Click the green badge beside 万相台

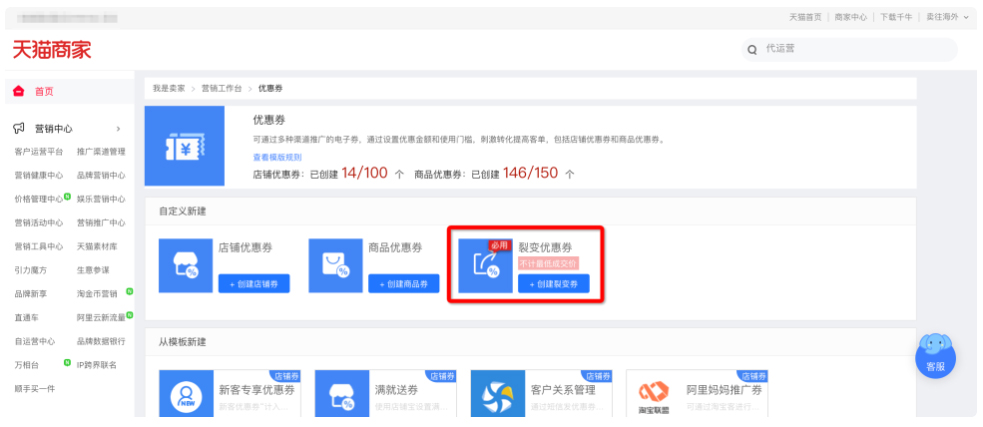tap(66, 362)
